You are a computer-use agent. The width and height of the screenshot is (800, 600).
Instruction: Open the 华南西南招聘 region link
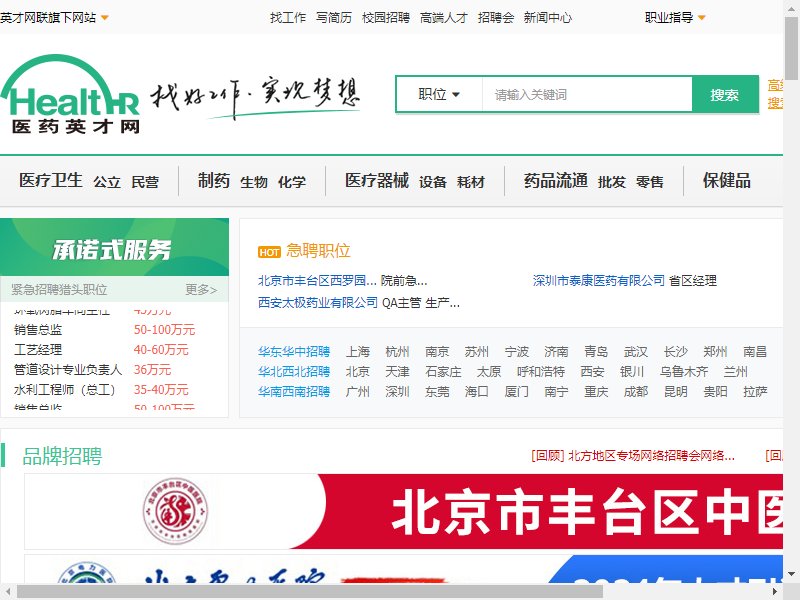click(294, 391)
